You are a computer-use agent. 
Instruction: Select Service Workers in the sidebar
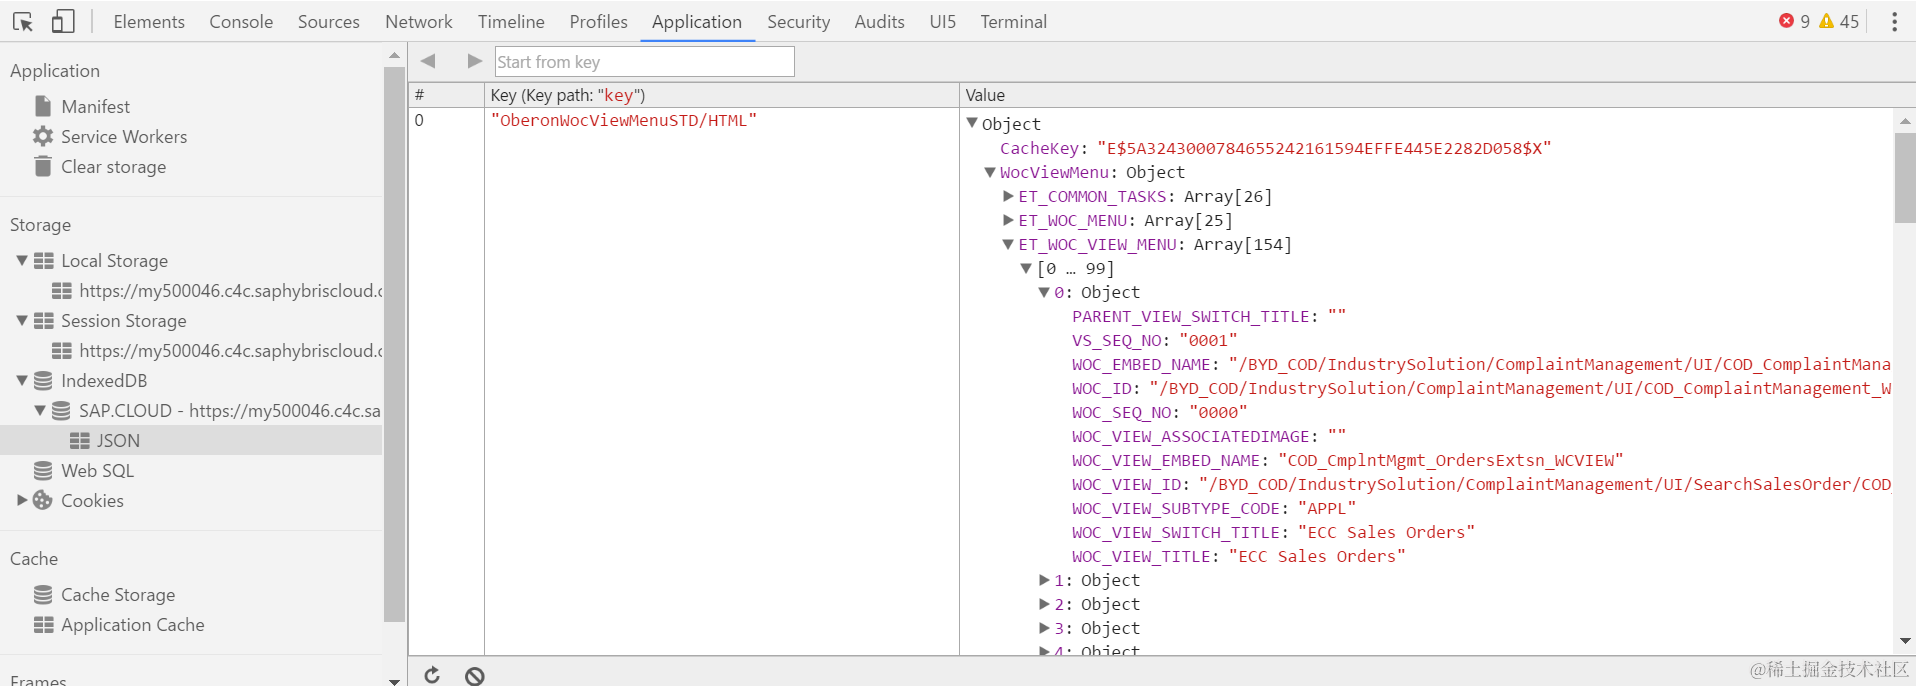pos(124,136)
